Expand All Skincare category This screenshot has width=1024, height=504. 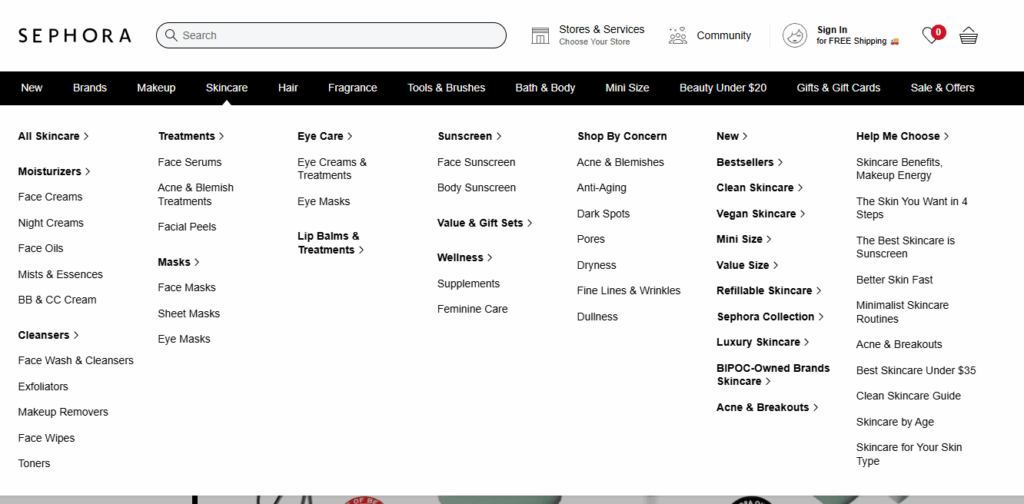(54, 136)
